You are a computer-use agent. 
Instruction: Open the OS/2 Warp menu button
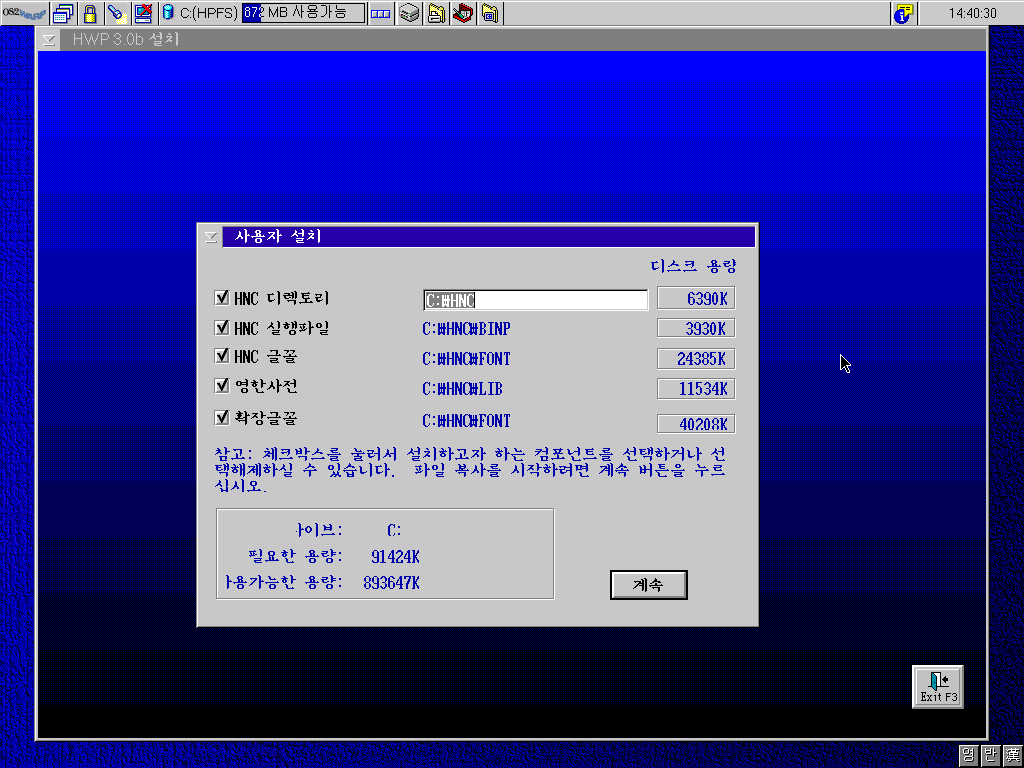coord(24,13)
